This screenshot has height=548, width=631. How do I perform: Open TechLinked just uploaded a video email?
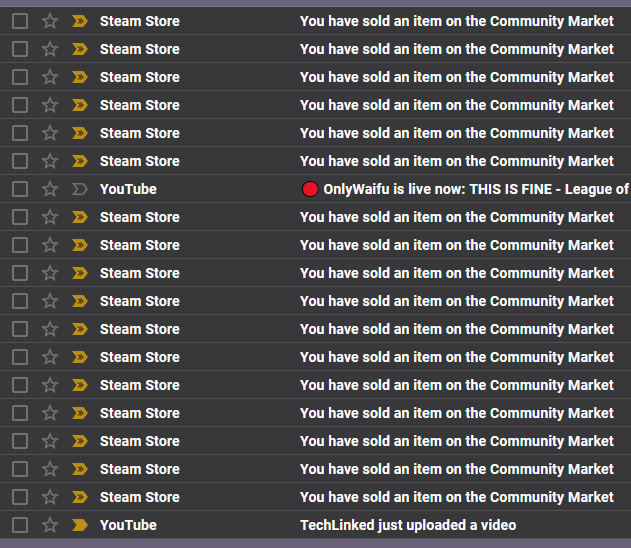tap(408, 525)
